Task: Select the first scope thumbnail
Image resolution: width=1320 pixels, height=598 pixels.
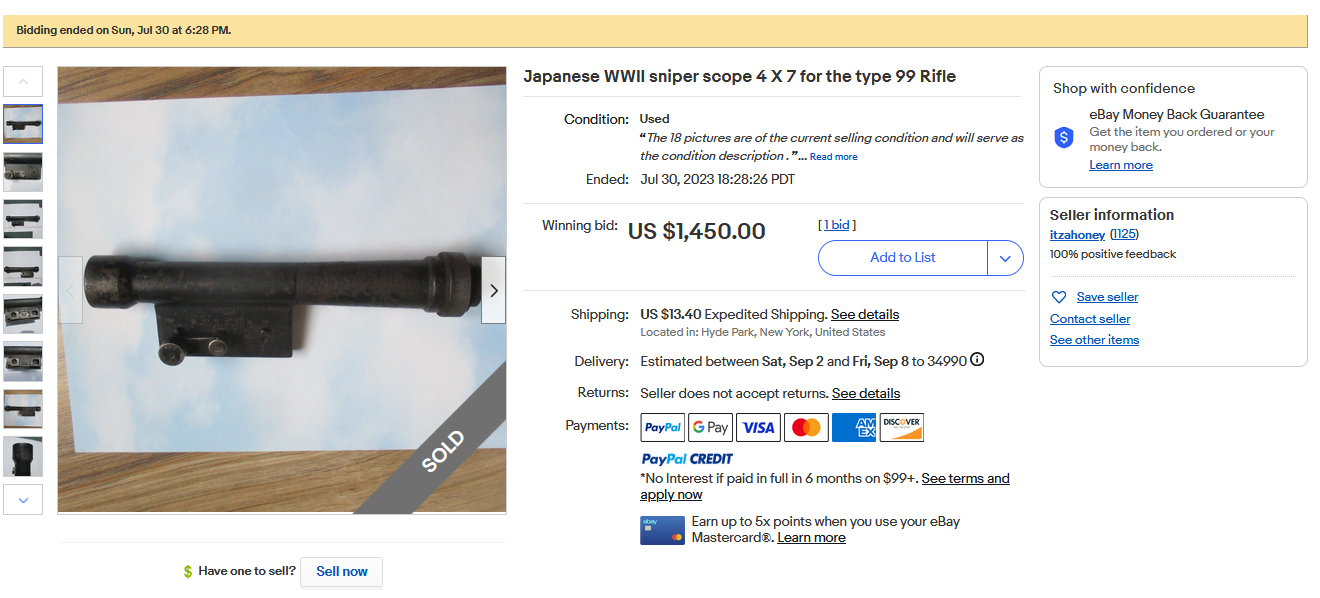Action: coord(23,124)
